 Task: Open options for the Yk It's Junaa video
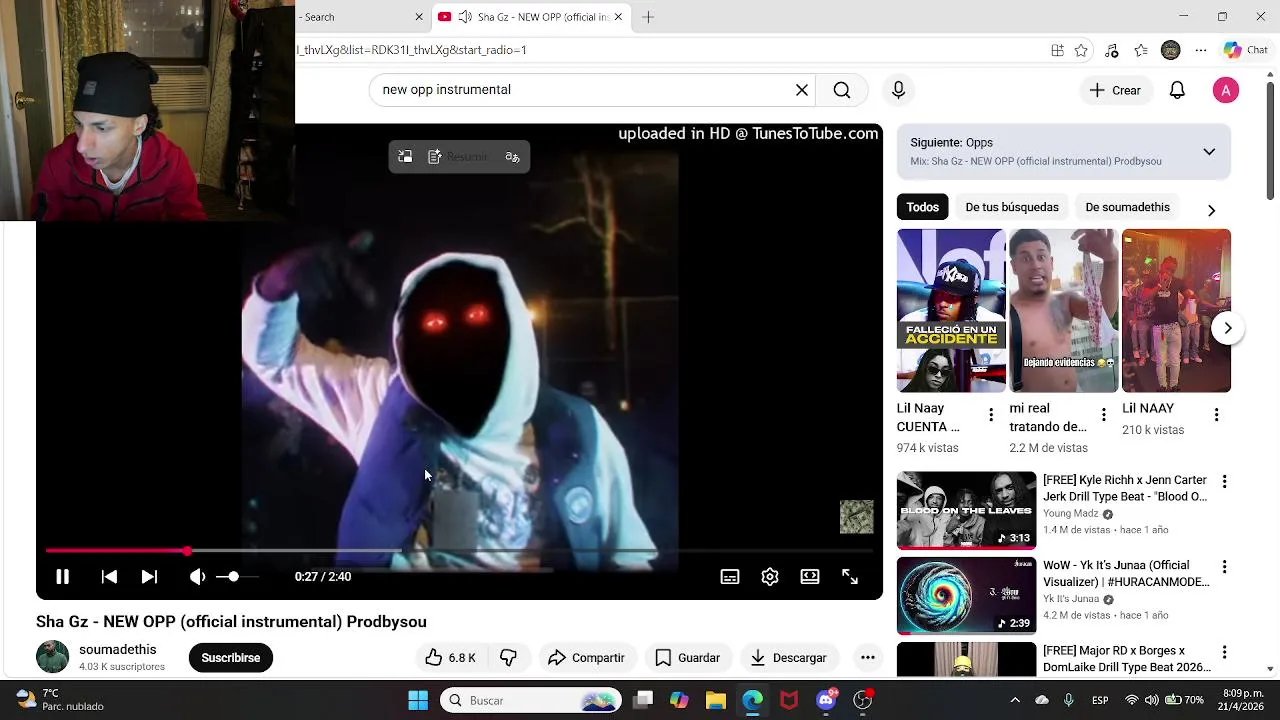click(1223, 567)
